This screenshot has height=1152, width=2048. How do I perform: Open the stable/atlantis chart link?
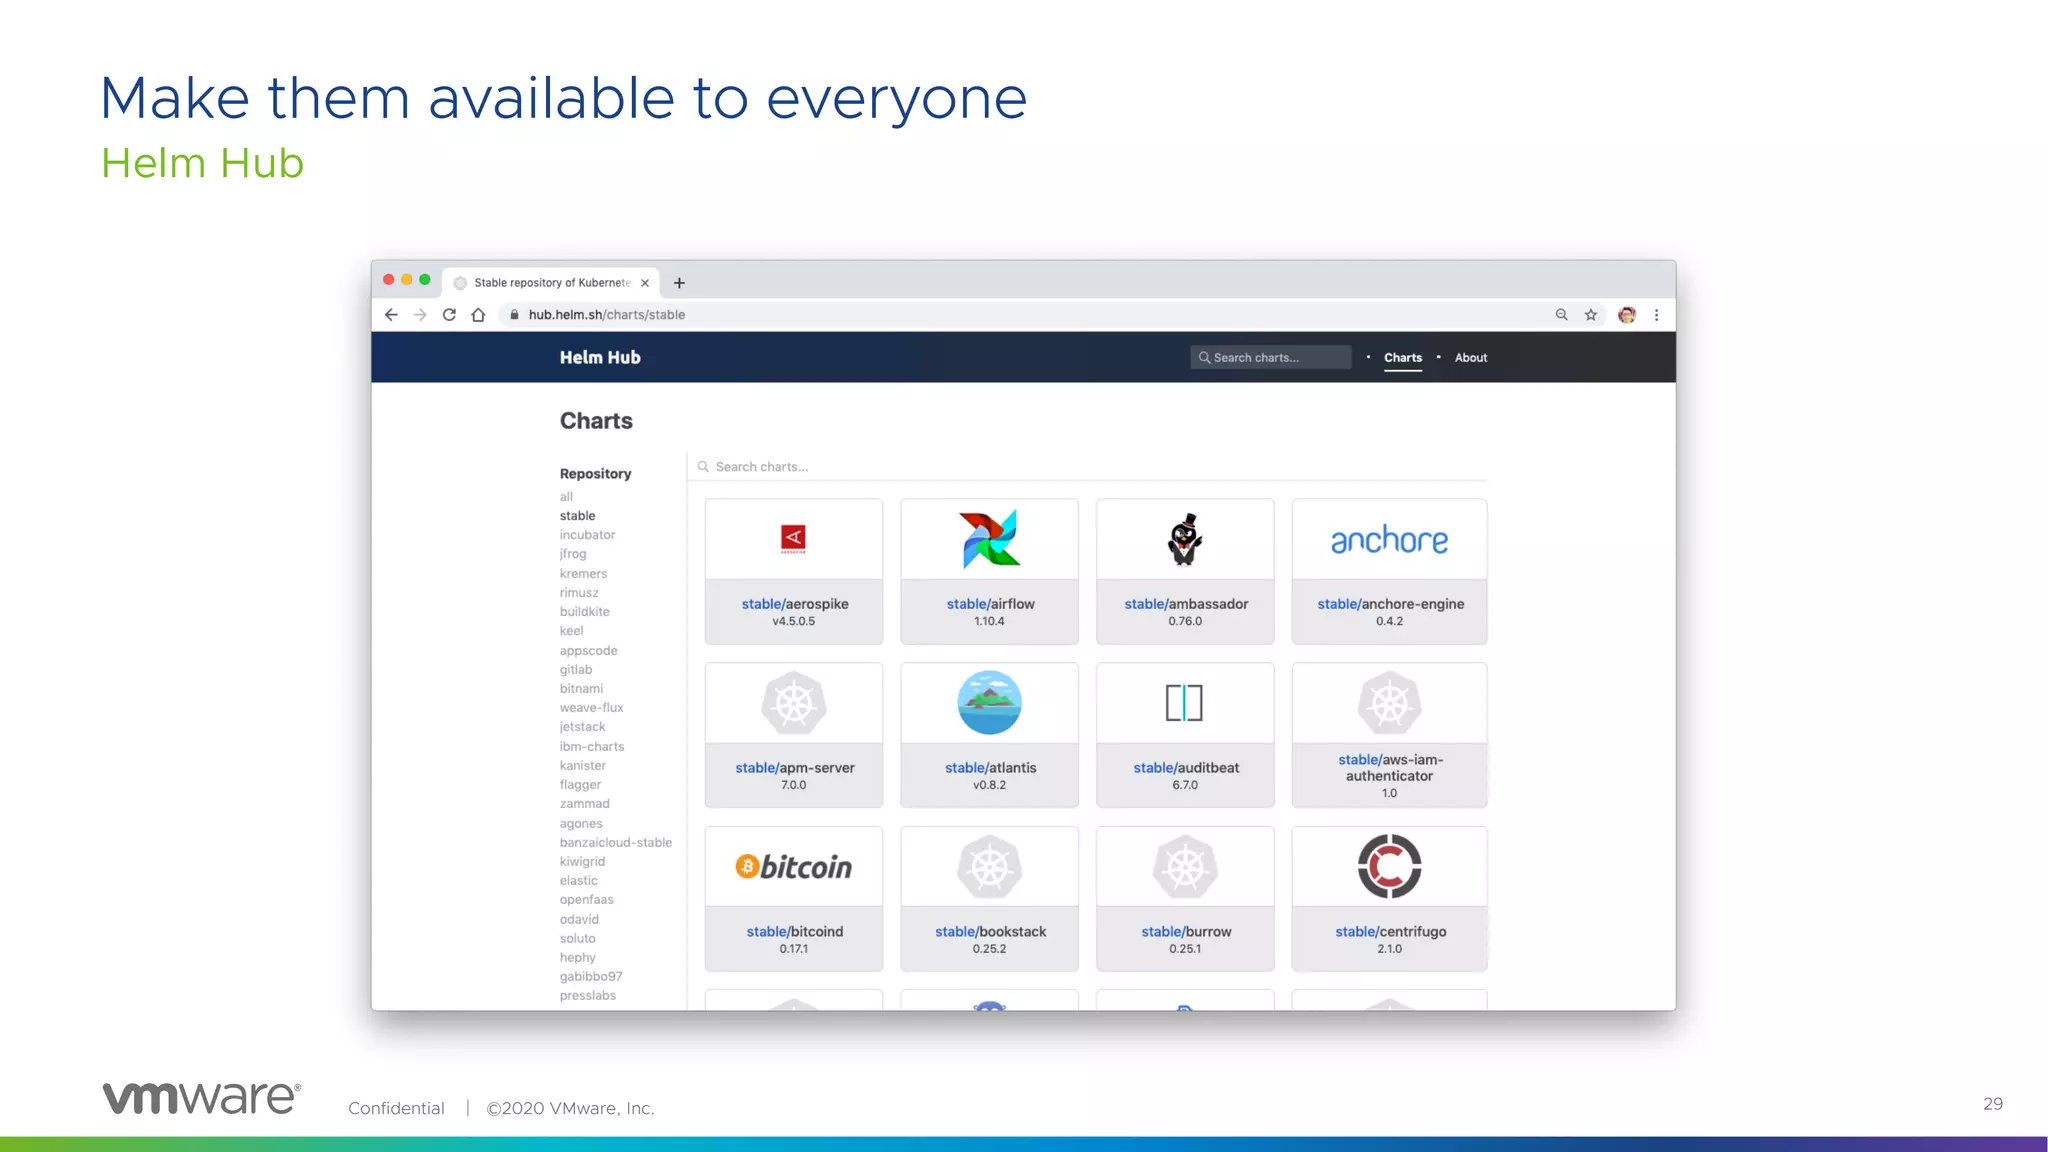[x=990, y=768]
